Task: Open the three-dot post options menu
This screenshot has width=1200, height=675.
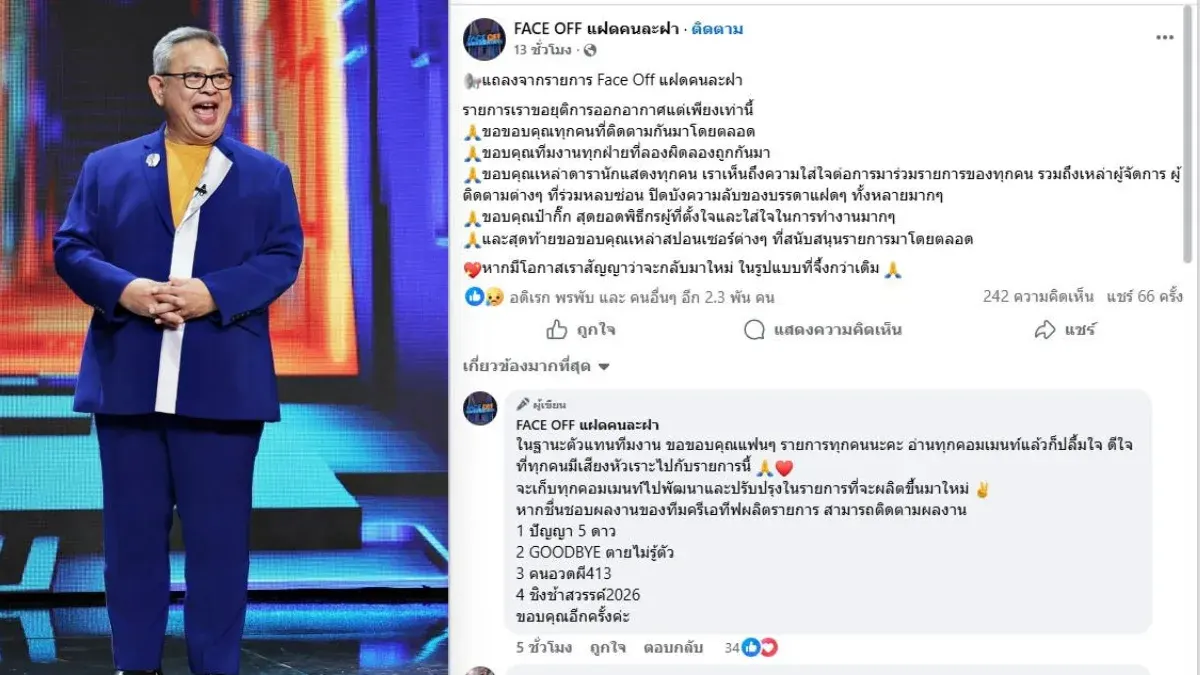Action: tap(1165, 37)
